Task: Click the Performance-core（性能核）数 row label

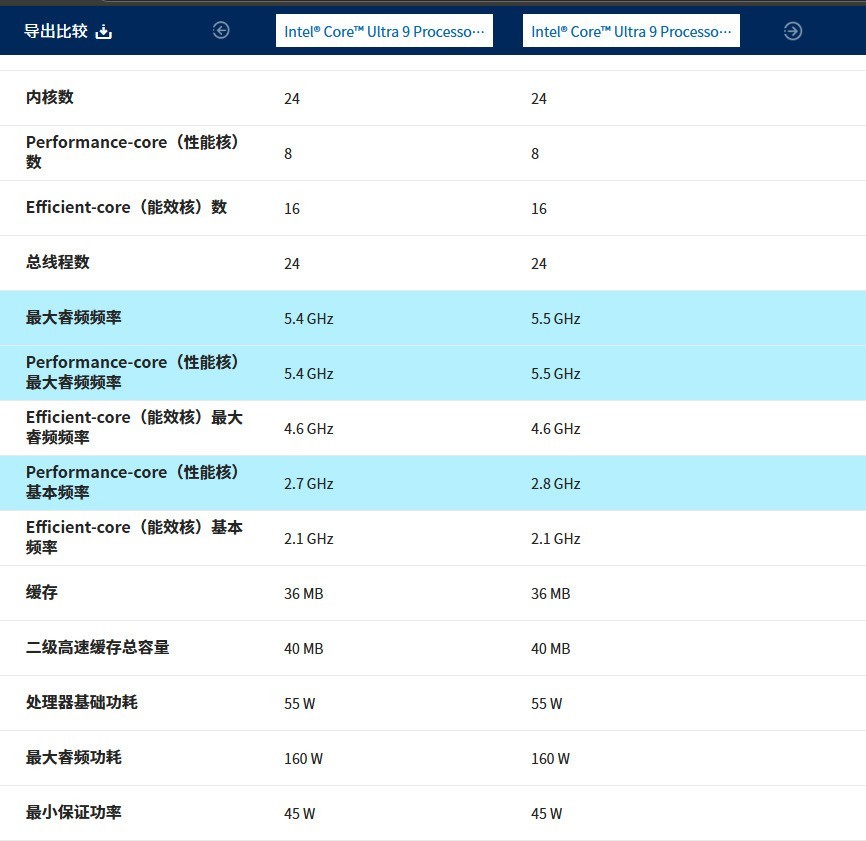Action: click(x=133, y=152)
